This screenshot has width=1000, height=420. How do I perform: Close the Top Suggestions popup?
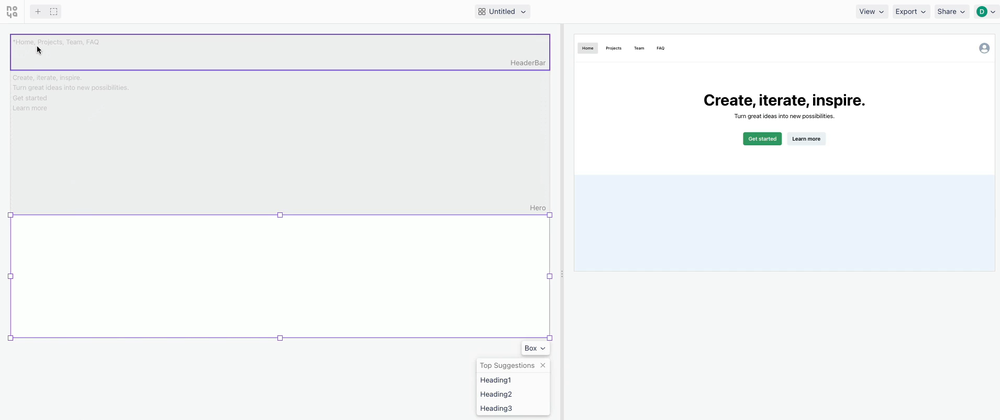543,366
